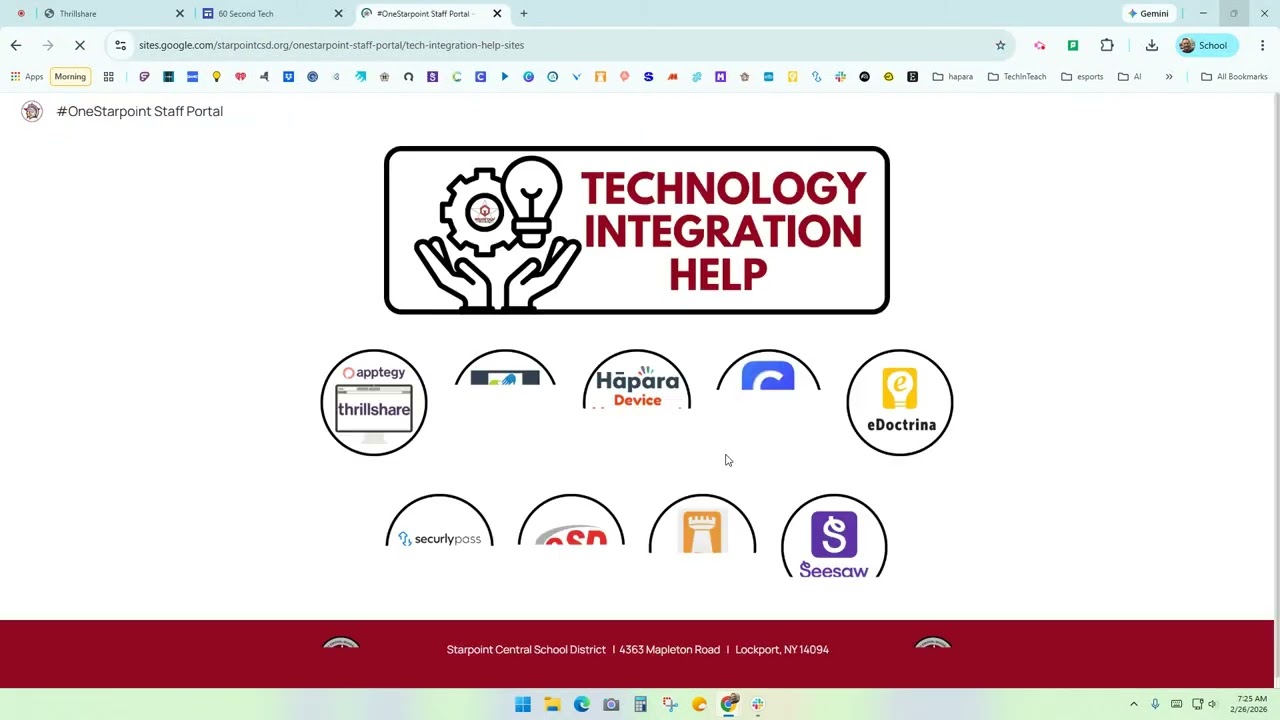Click the address bar URL
1280x720 pixels.
pos(331,45)
